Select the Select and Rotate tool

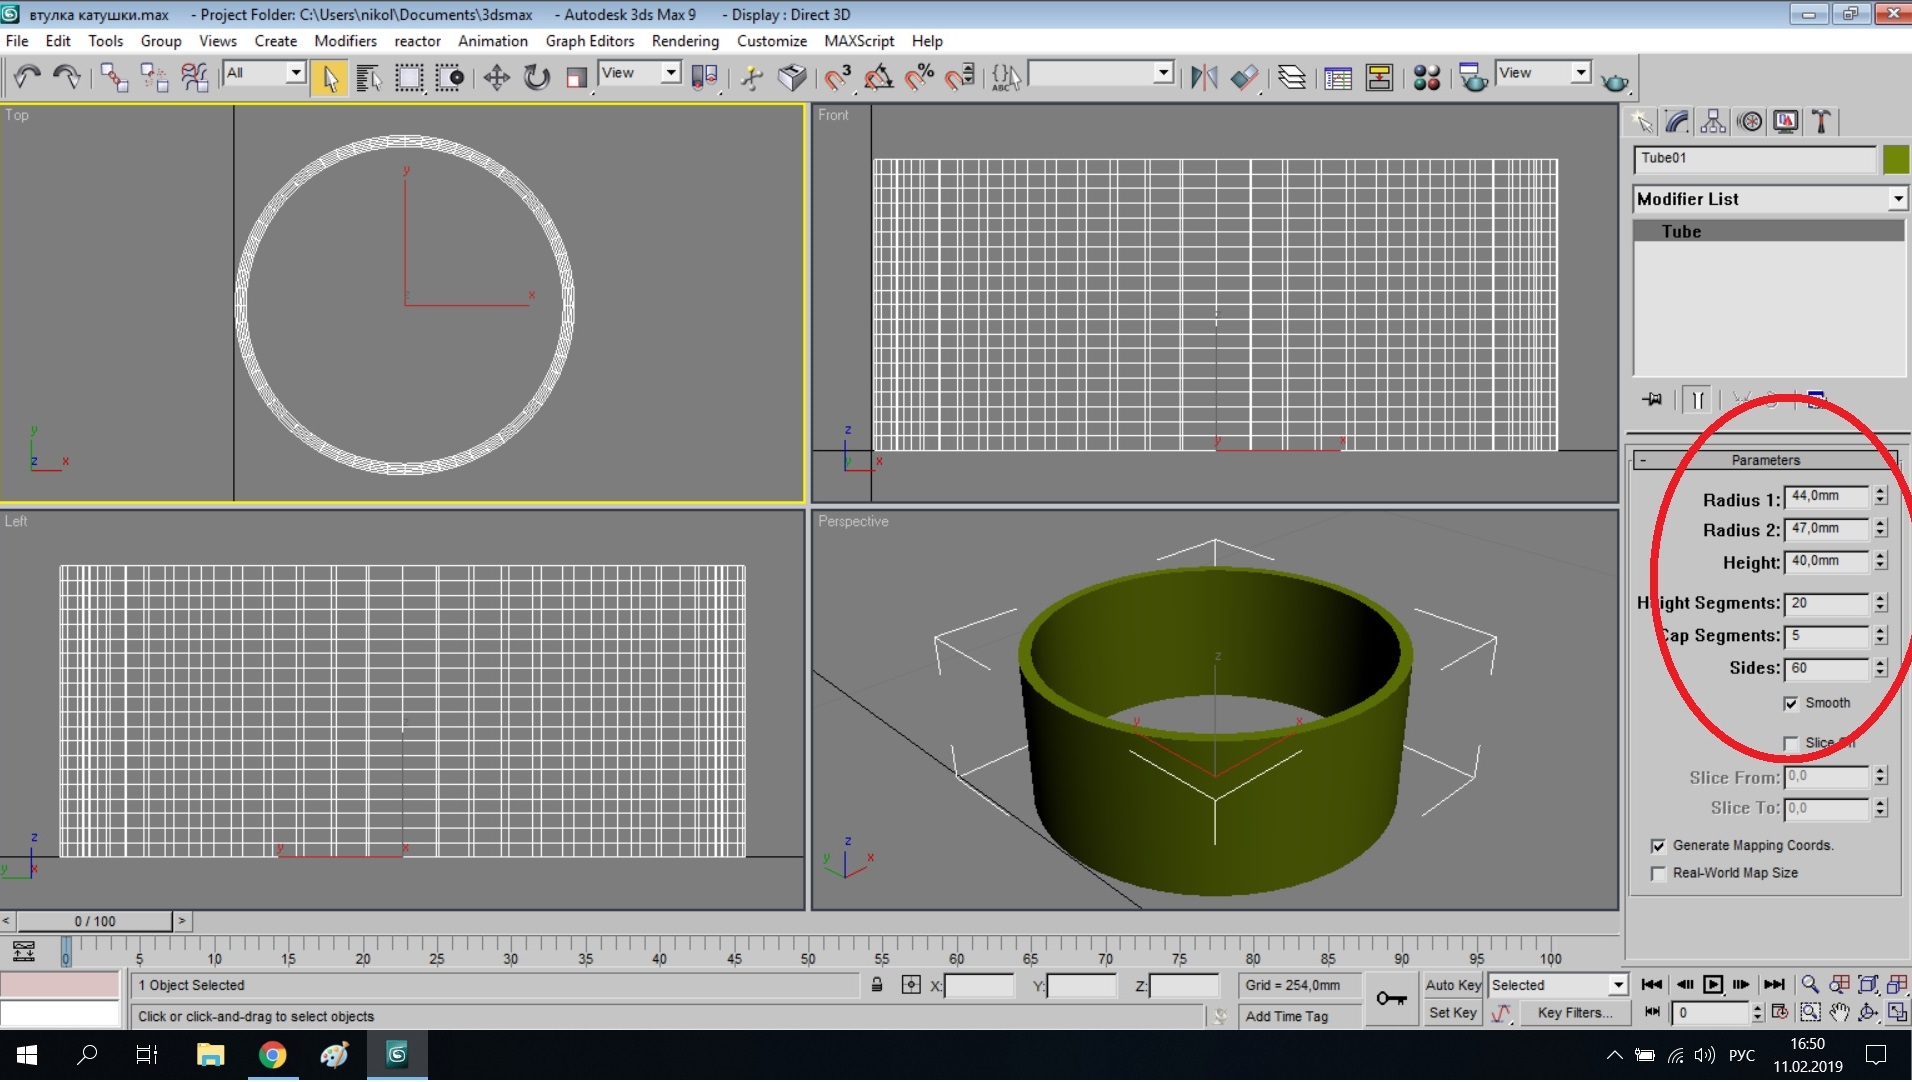pyautogui.click(x=537, y=77)
